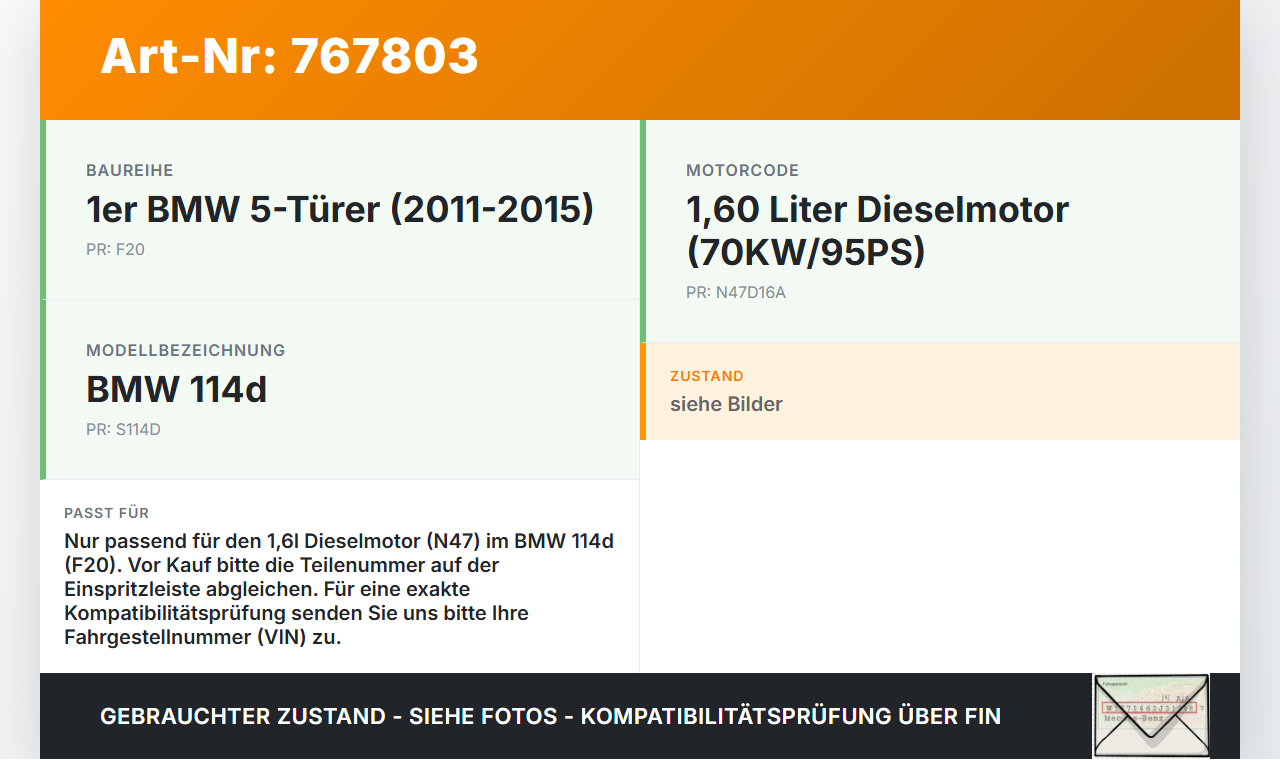Select the 'BMW 114d' model name
The image size is (1280, 760).
[x=177, y=389]
